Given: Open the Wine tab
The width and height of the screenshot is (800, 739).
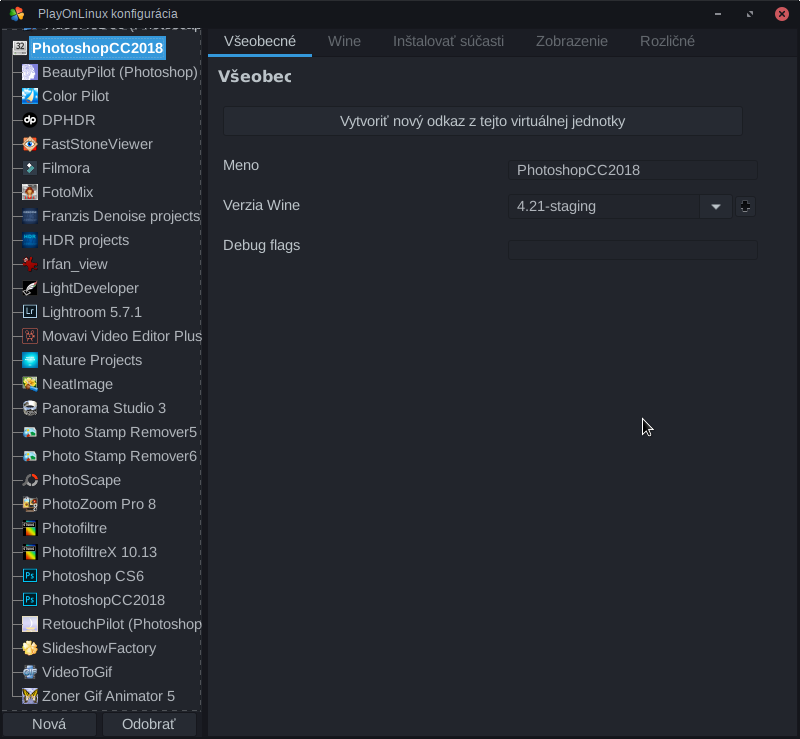Looking at the screenshot, I should pos(344,41).
